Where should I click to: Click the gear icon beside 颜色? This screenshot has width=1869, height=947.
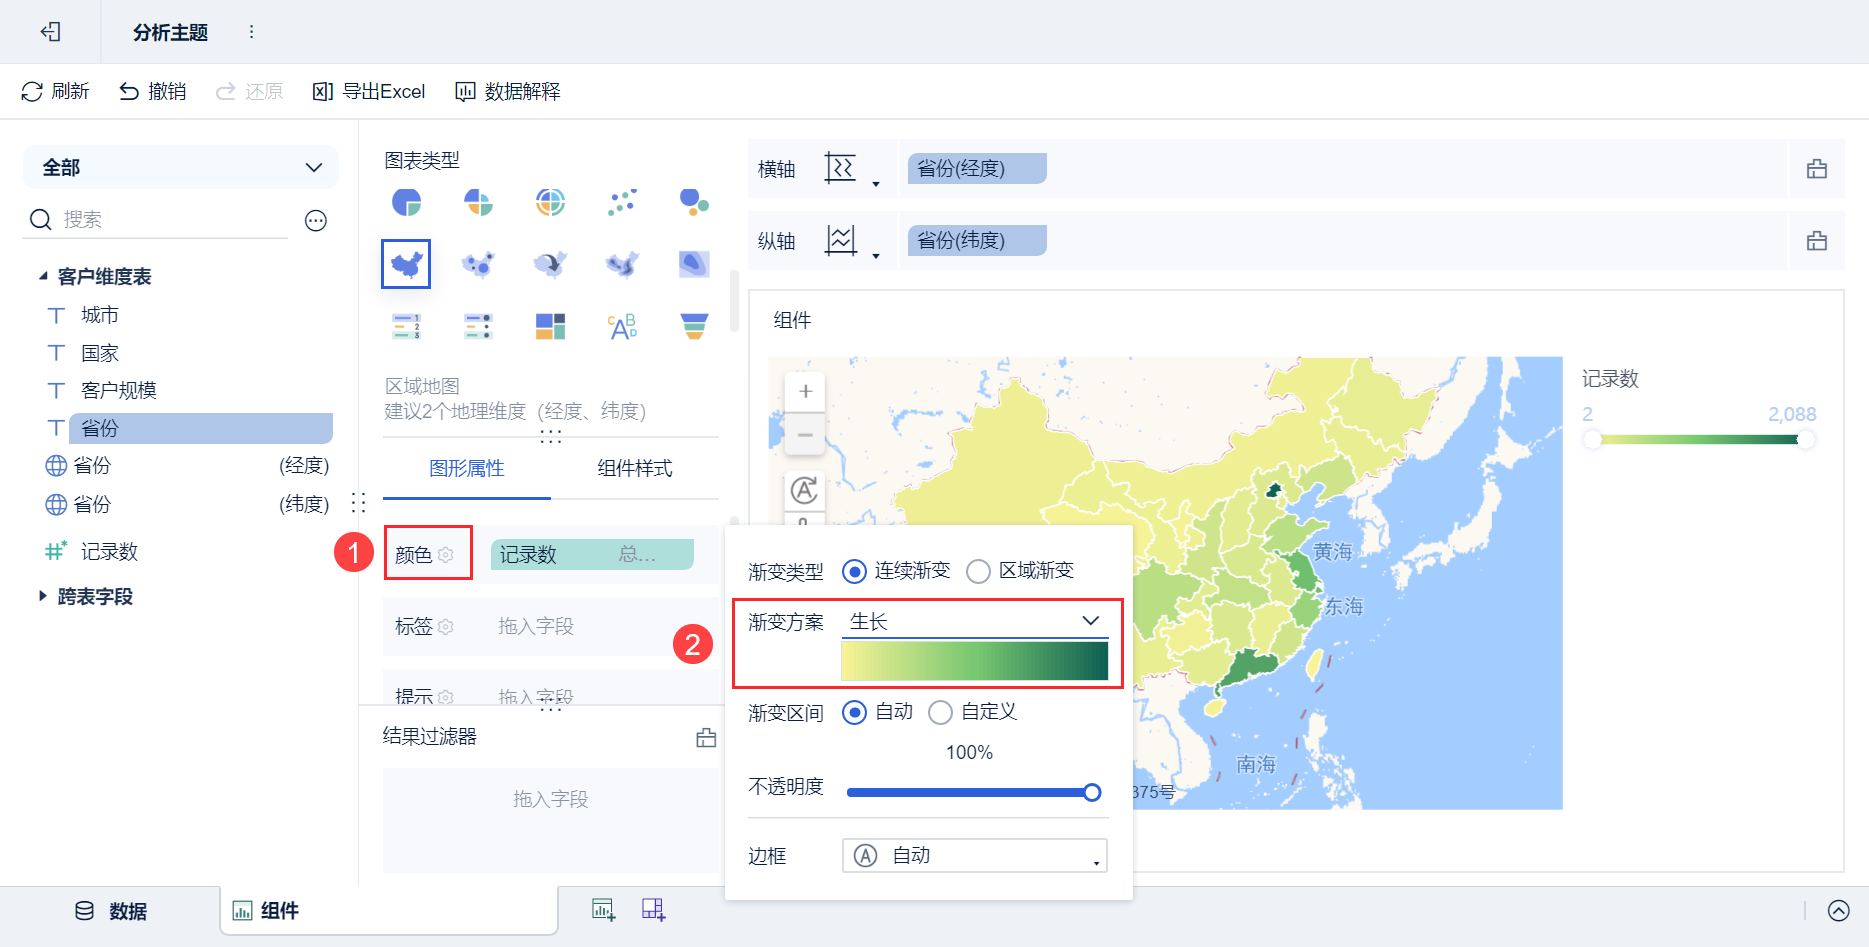446,555
